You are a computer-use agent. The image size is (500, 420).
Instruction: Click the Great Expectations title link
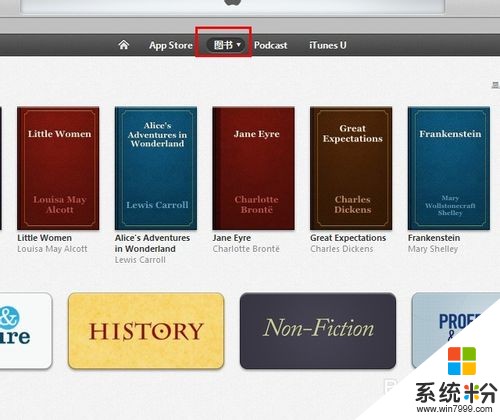[x=348, y=238]
